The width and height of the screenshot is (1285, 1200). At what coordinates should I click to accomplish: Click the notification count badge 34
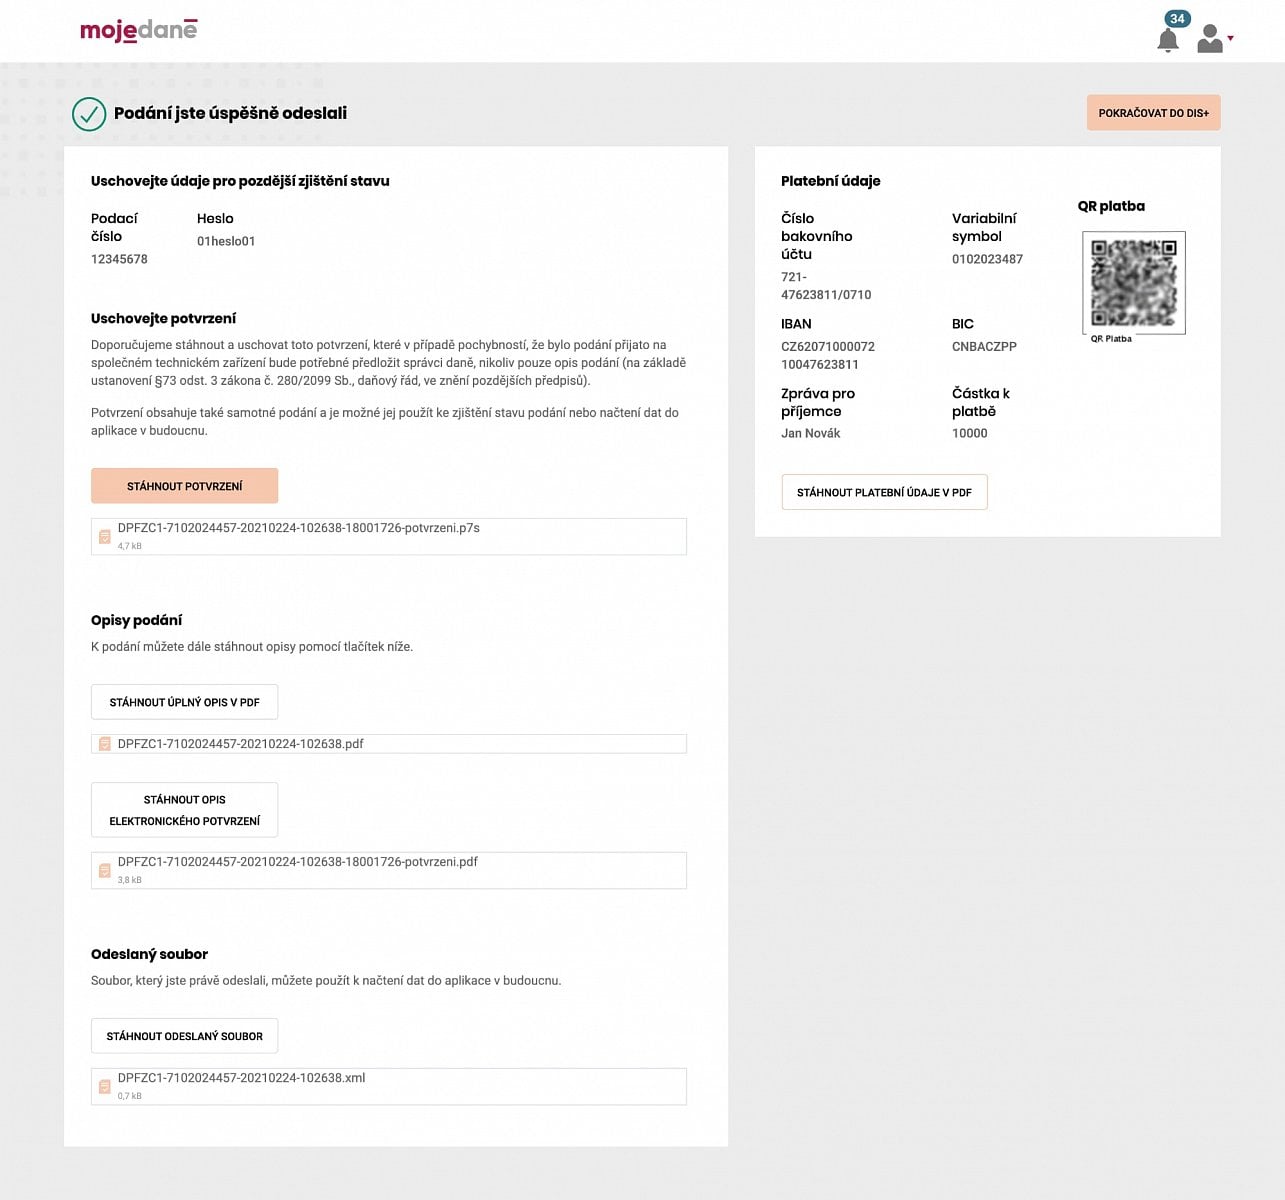click(1177, 19)
